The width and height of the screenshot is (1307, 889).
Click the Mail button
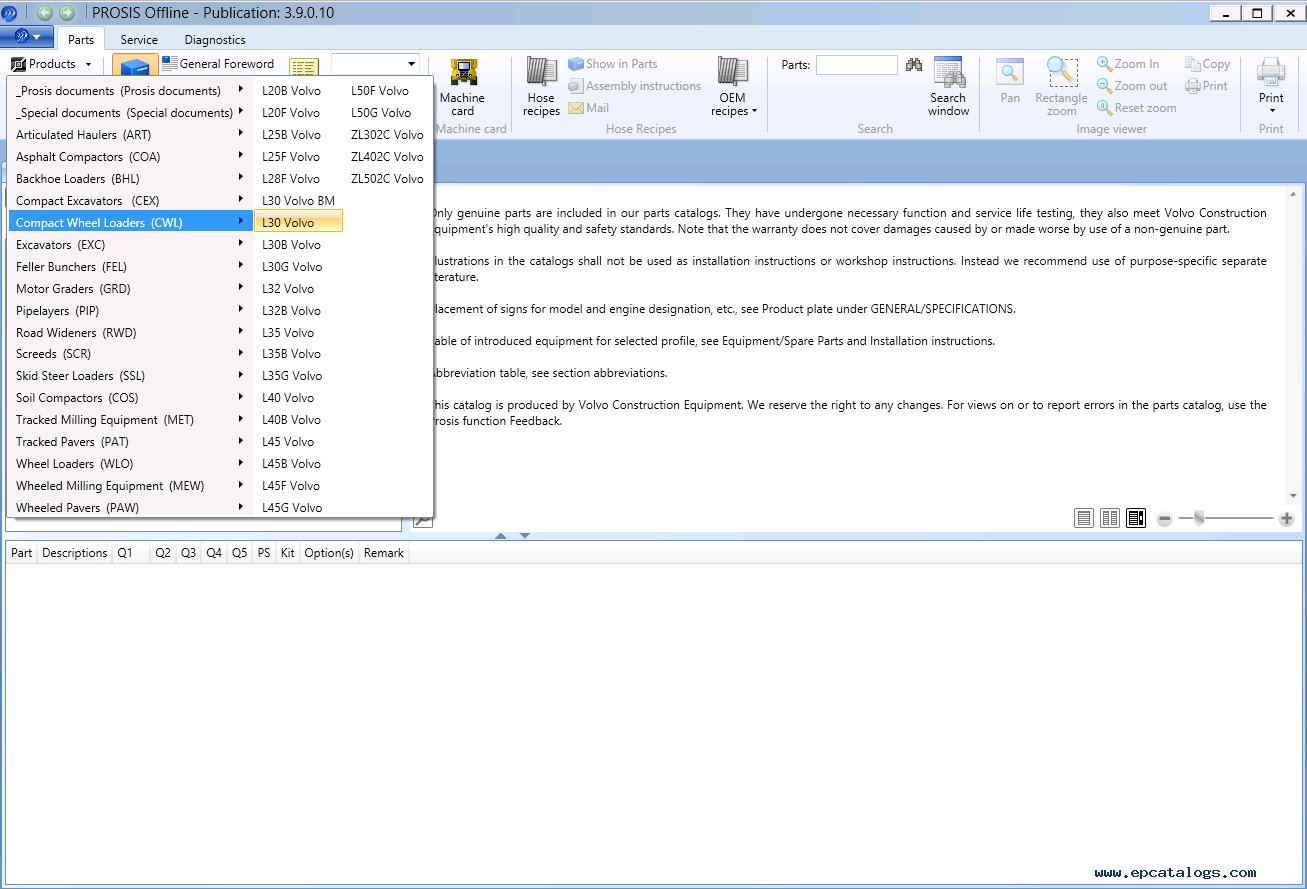coord(588,108)
